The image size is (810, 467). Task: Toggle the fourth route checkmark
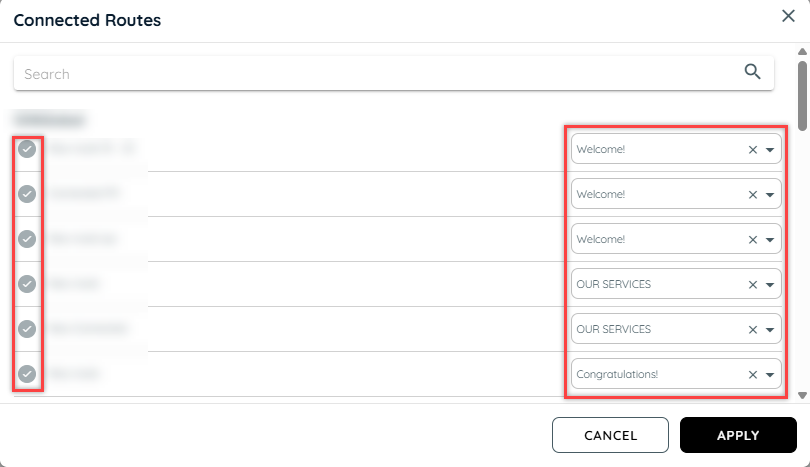[27, 284]
